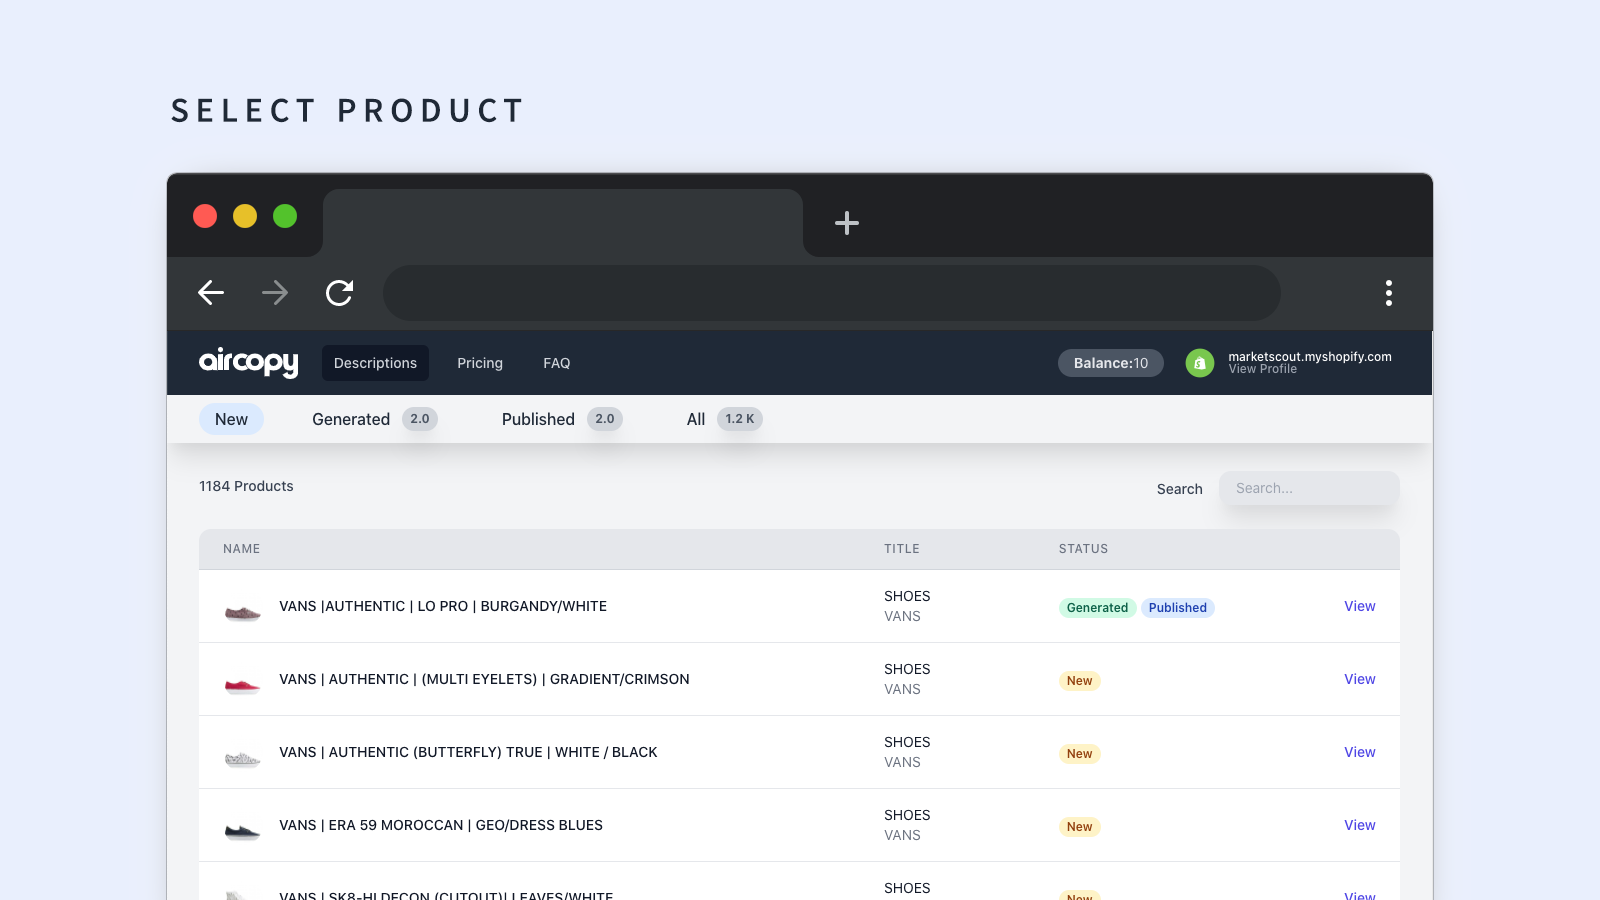
Task: Click inside the product search field
Action: click(1309, 488)
